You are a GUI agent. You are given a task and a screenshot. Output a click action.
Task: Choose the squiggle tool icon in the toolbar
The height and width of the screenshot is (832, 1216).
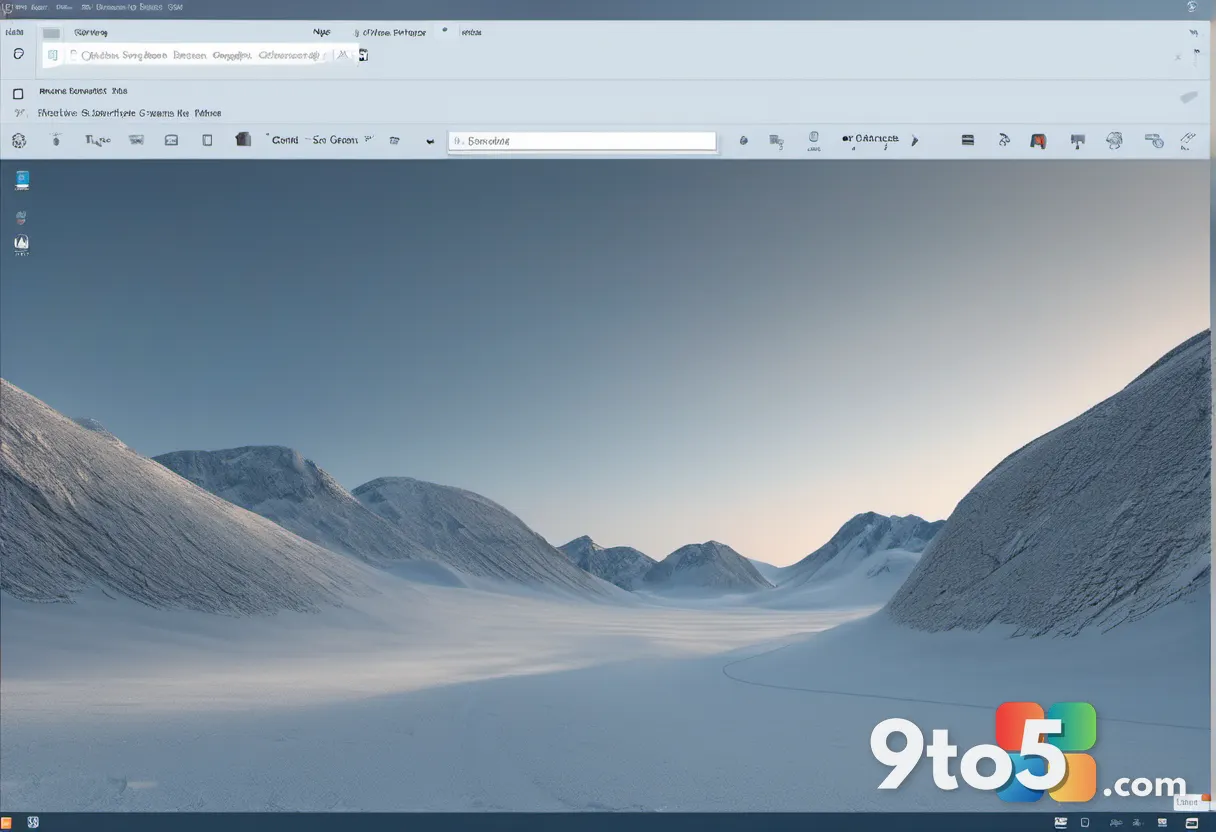1003,141
